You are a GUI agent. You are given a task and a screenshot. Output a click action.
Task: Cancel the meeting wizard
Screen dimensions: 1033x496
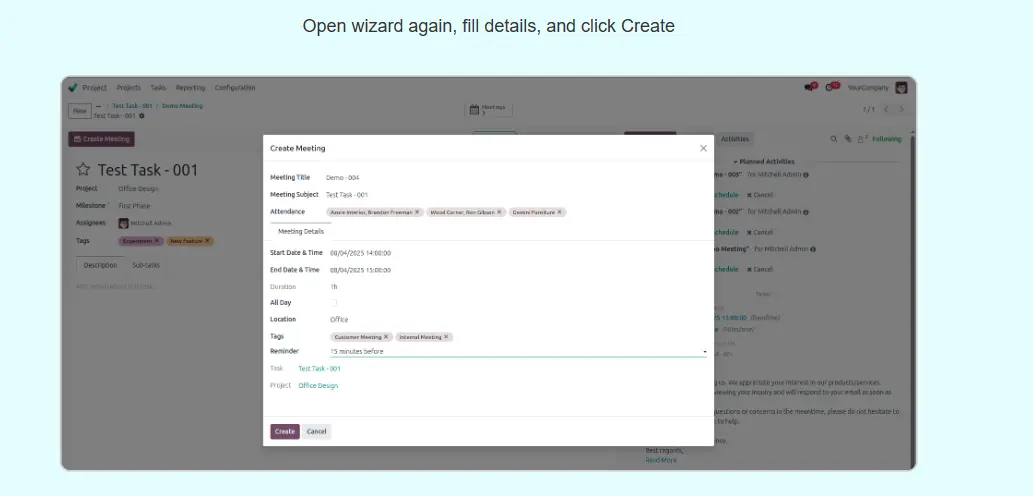(316, 431)
